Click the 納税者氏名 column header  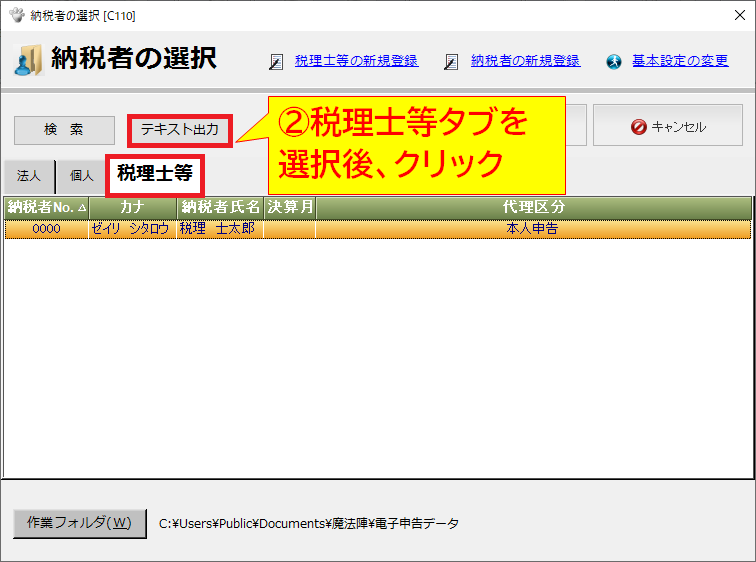coord(220,207)
